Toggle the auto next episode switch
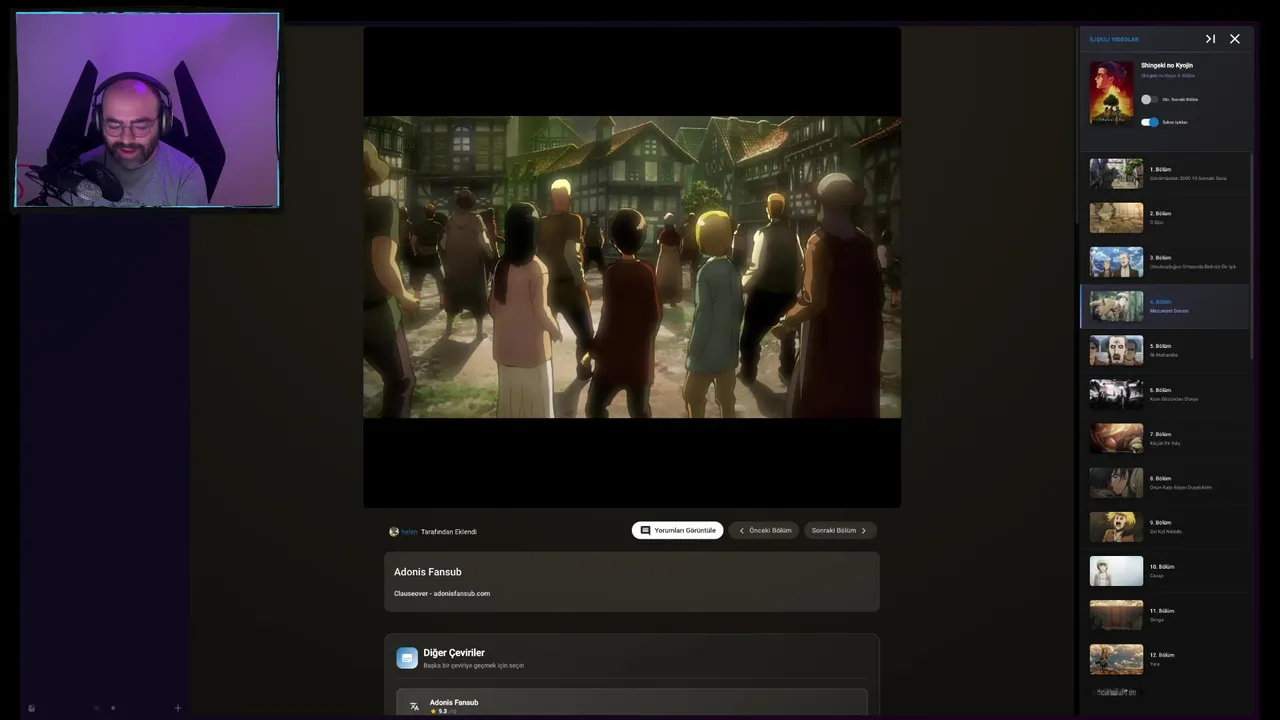 point(1149,99)
